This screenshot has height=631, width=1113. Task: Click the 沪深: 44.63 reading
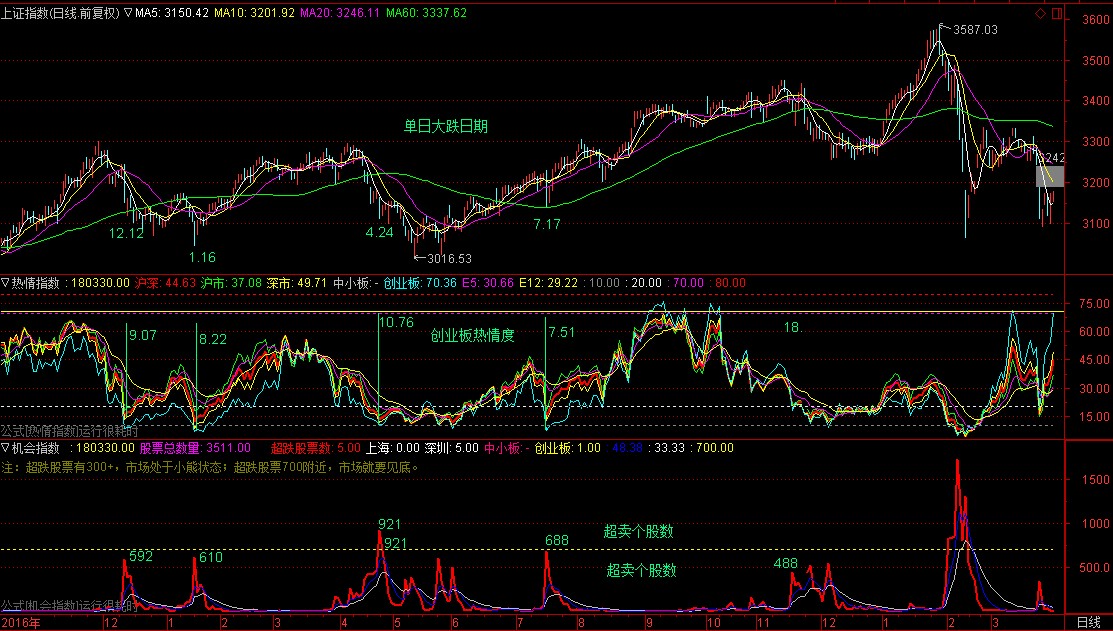[x=165, y=282]
